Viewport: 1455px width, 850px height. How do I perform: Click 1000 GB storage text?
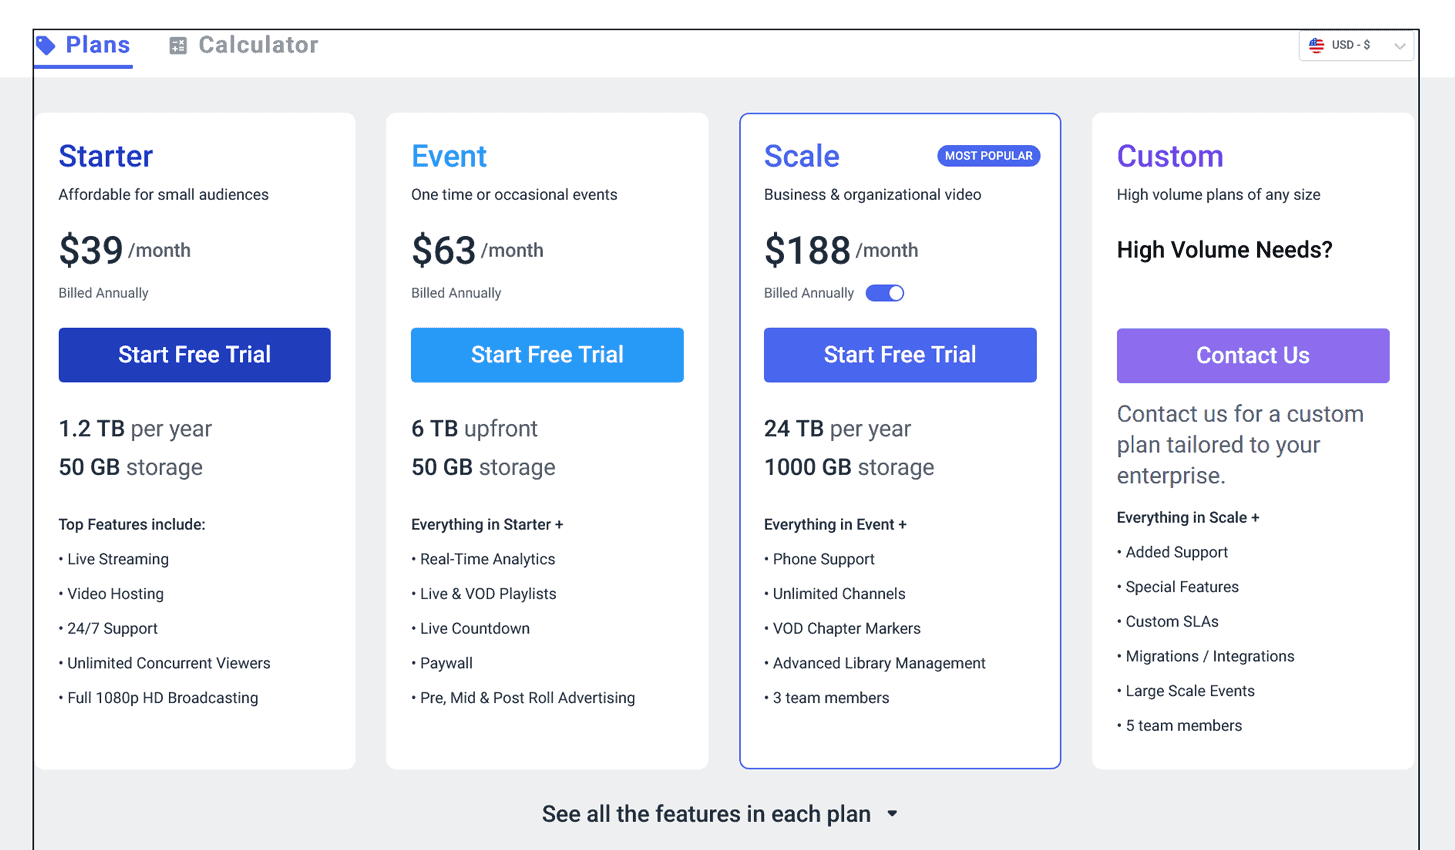click(x=849, y=467)
